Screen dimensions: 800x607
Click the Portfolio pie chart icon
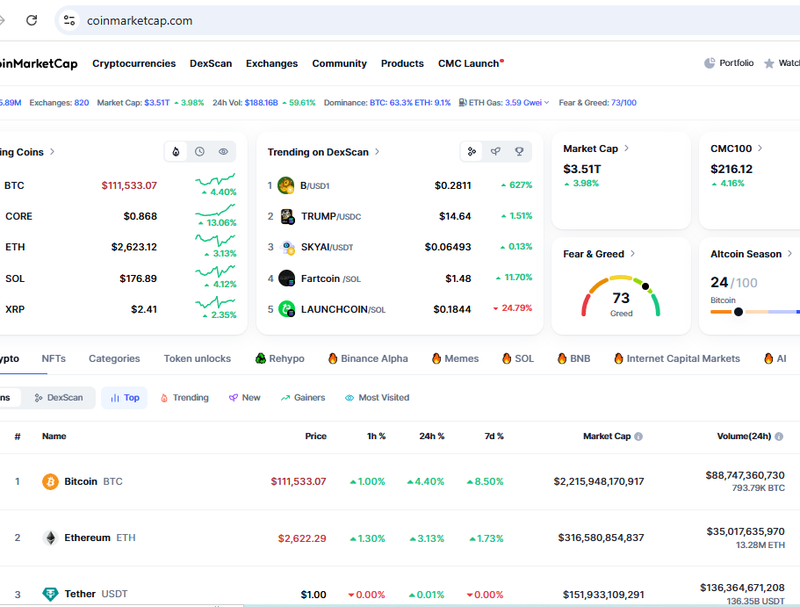point(709,63)
